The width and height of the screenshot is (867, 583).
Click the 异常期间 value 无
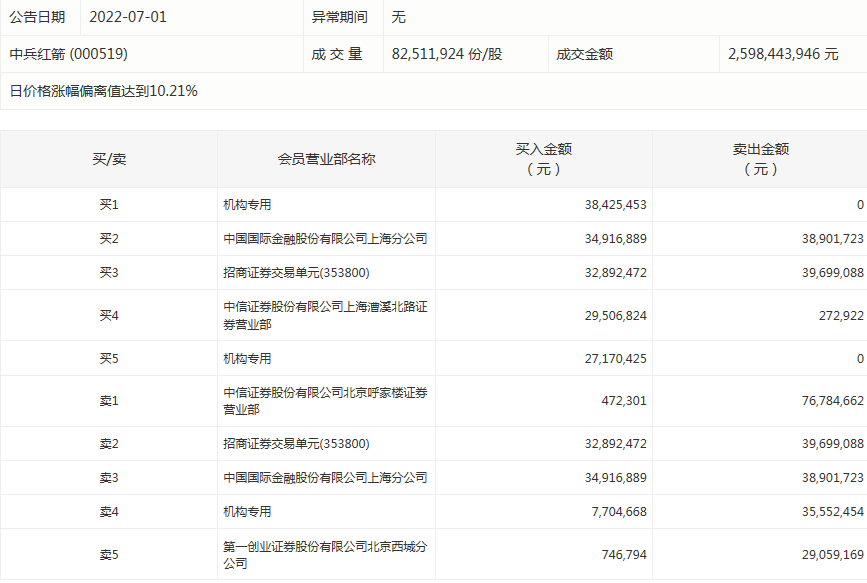click(399, 17)
